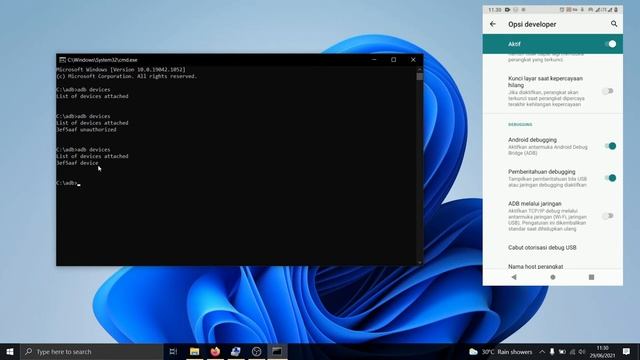Close the cmd.exe window
Viewport: 640px width, 360px height.
point(413,60)
